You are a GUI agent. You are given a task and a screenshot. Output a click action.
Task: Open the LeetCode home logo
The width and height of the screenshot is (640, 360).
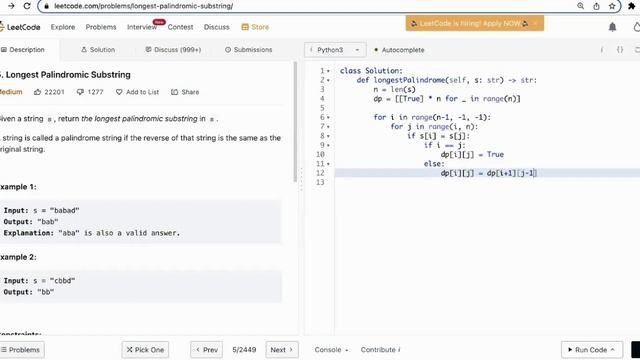pyautogui.click(x=20, y=27)
